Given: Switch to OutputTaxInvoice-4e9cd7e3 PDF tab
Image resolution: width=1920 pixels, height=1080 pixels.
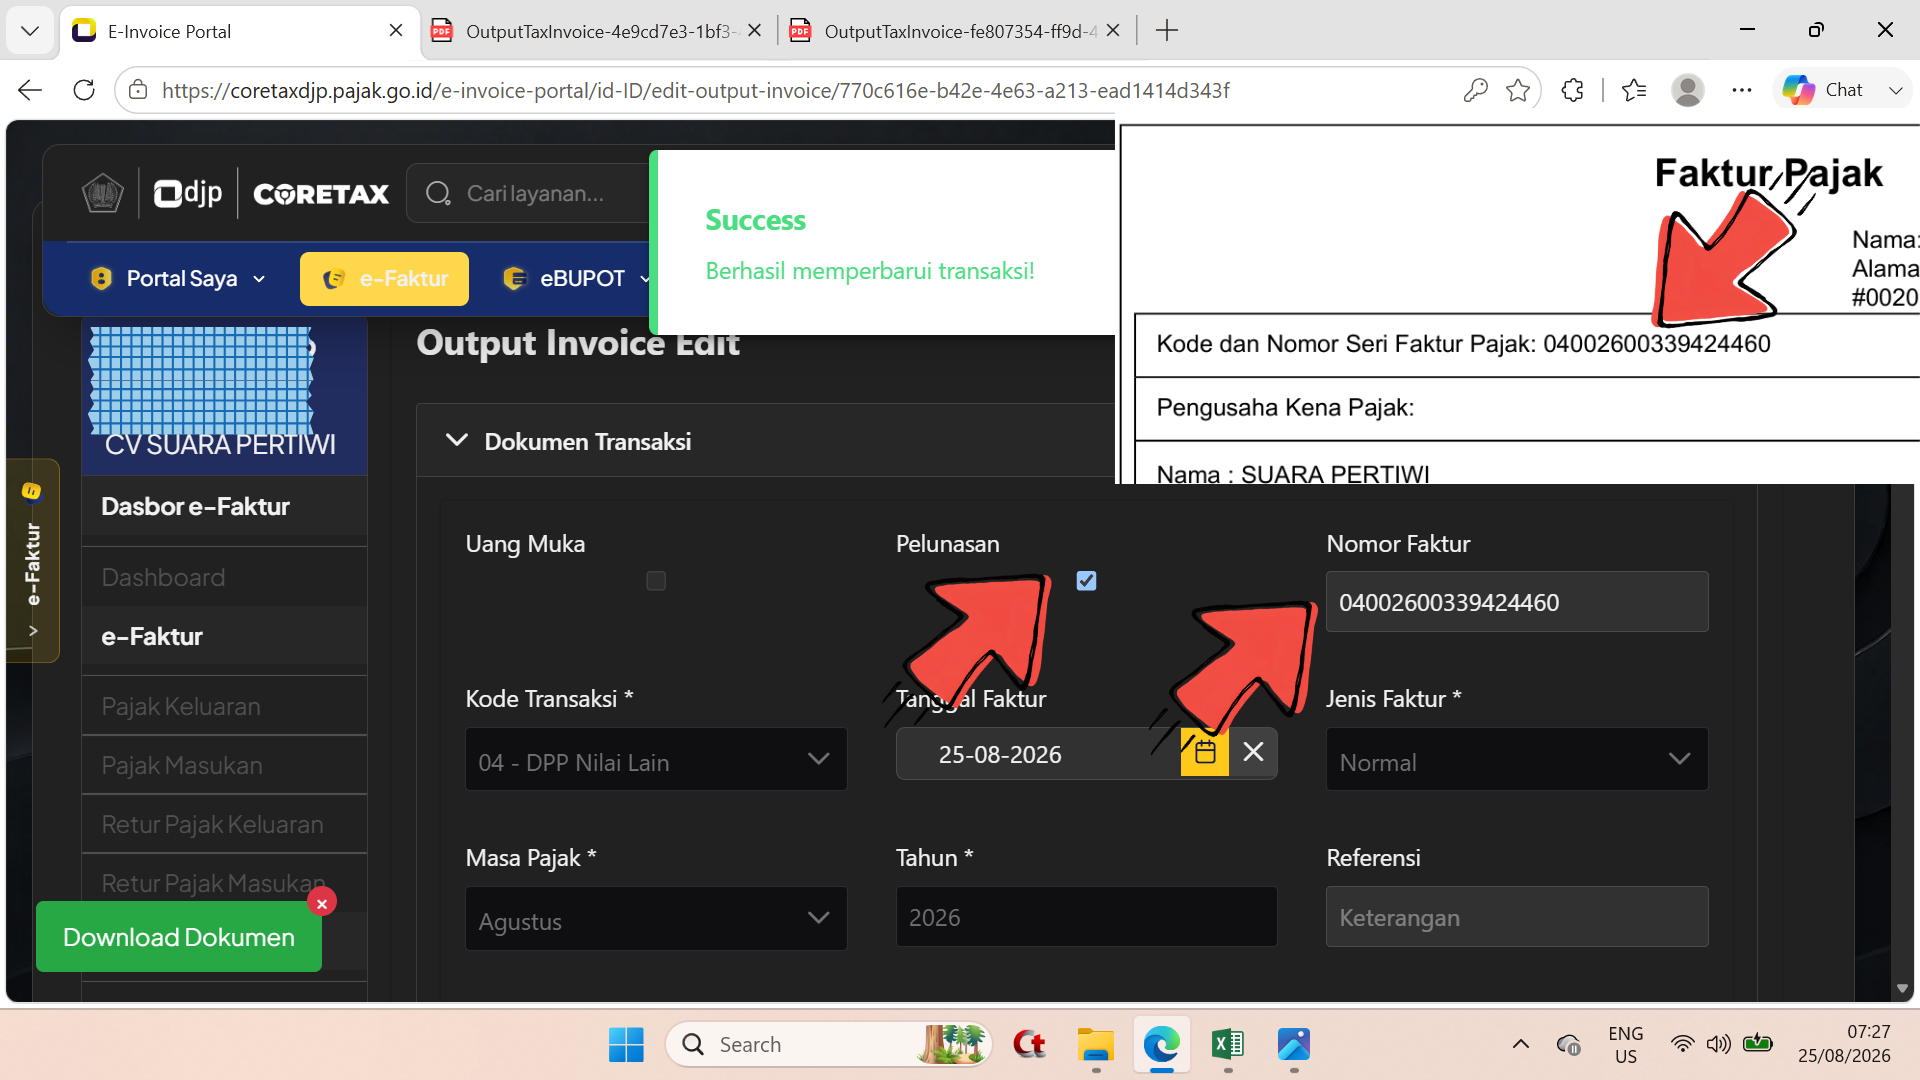Looking at the screenshot, I should coord(597,31).
